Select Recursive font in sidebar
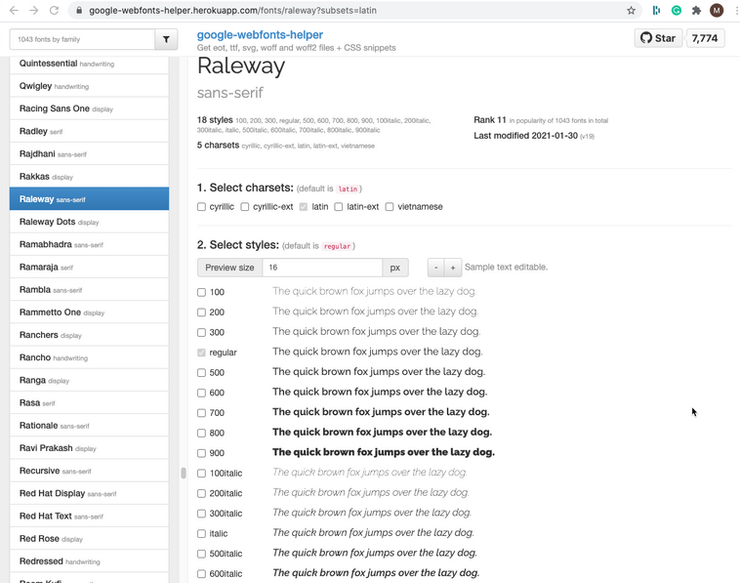This screenshot has width=740, height=583. point(89,471)
